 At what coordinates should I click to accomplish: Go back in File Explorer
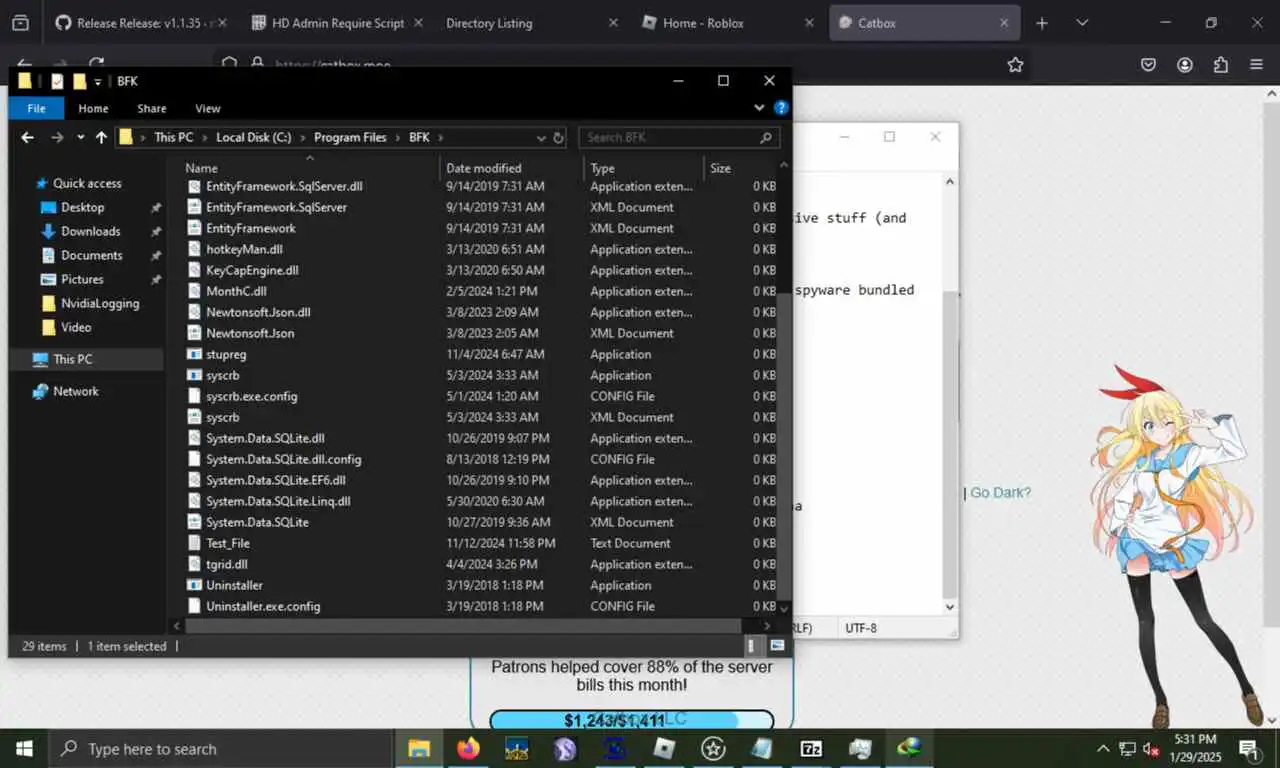tap(28, 138)
